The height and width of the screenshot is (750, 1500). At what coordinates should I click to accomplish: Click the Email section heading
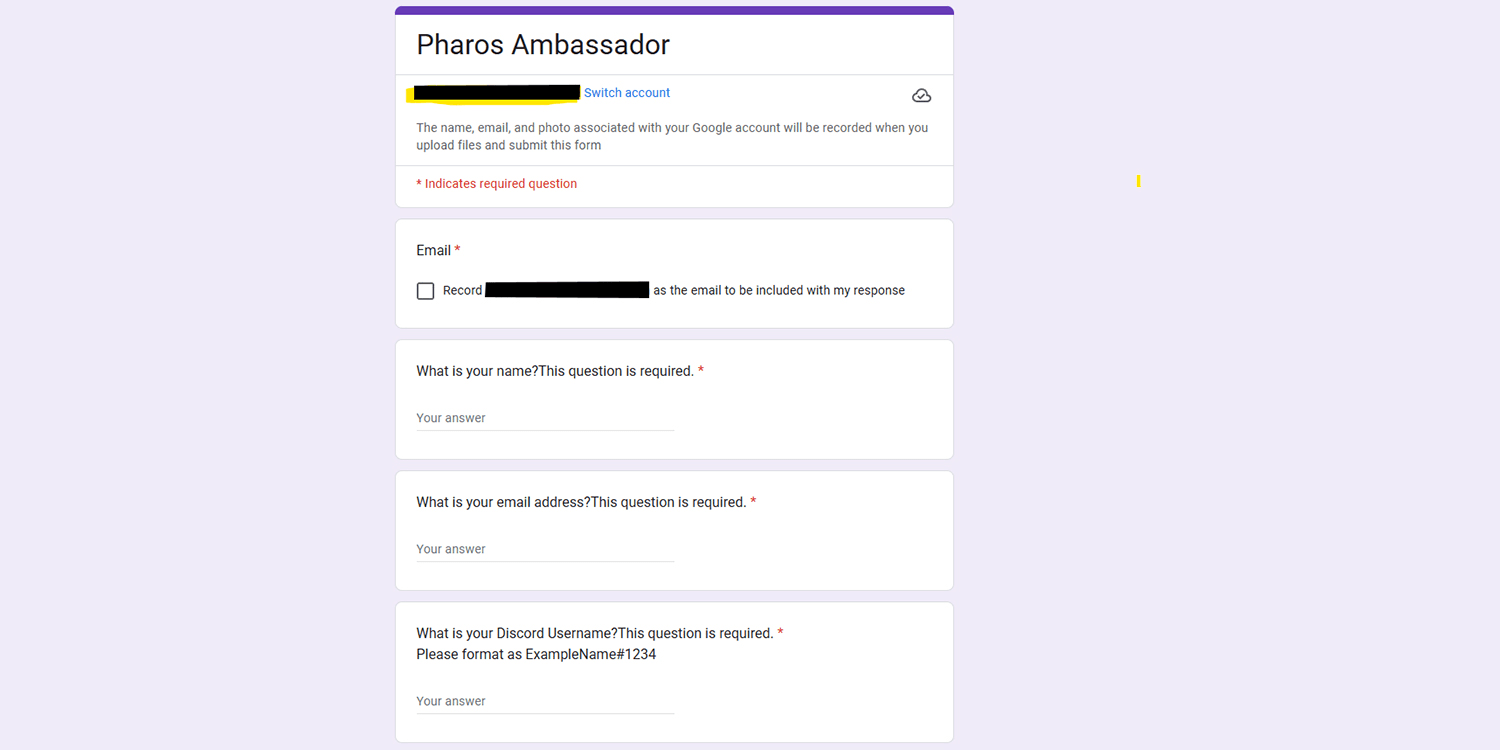(x=433, y=251)
